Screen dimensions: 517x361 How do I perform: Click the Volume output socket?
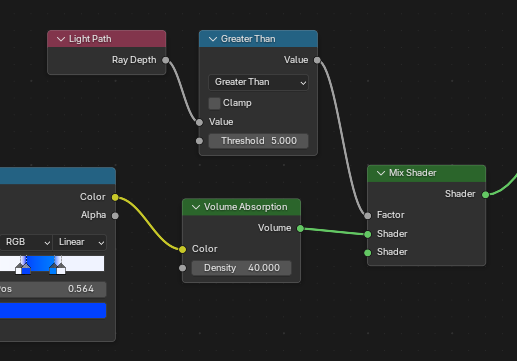[x=300, y=228]
